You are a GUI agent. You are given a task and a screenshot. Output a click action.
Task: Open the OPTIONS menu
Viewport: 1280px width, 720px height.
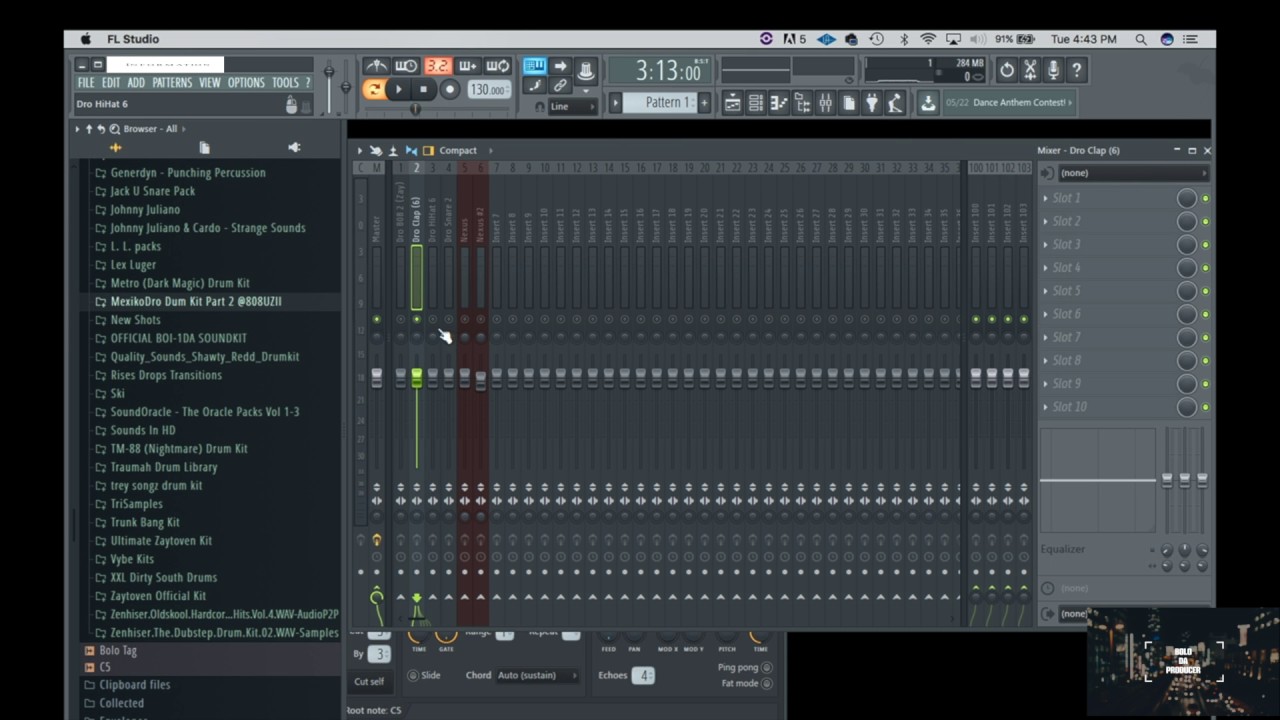click(x=246, y=83)
